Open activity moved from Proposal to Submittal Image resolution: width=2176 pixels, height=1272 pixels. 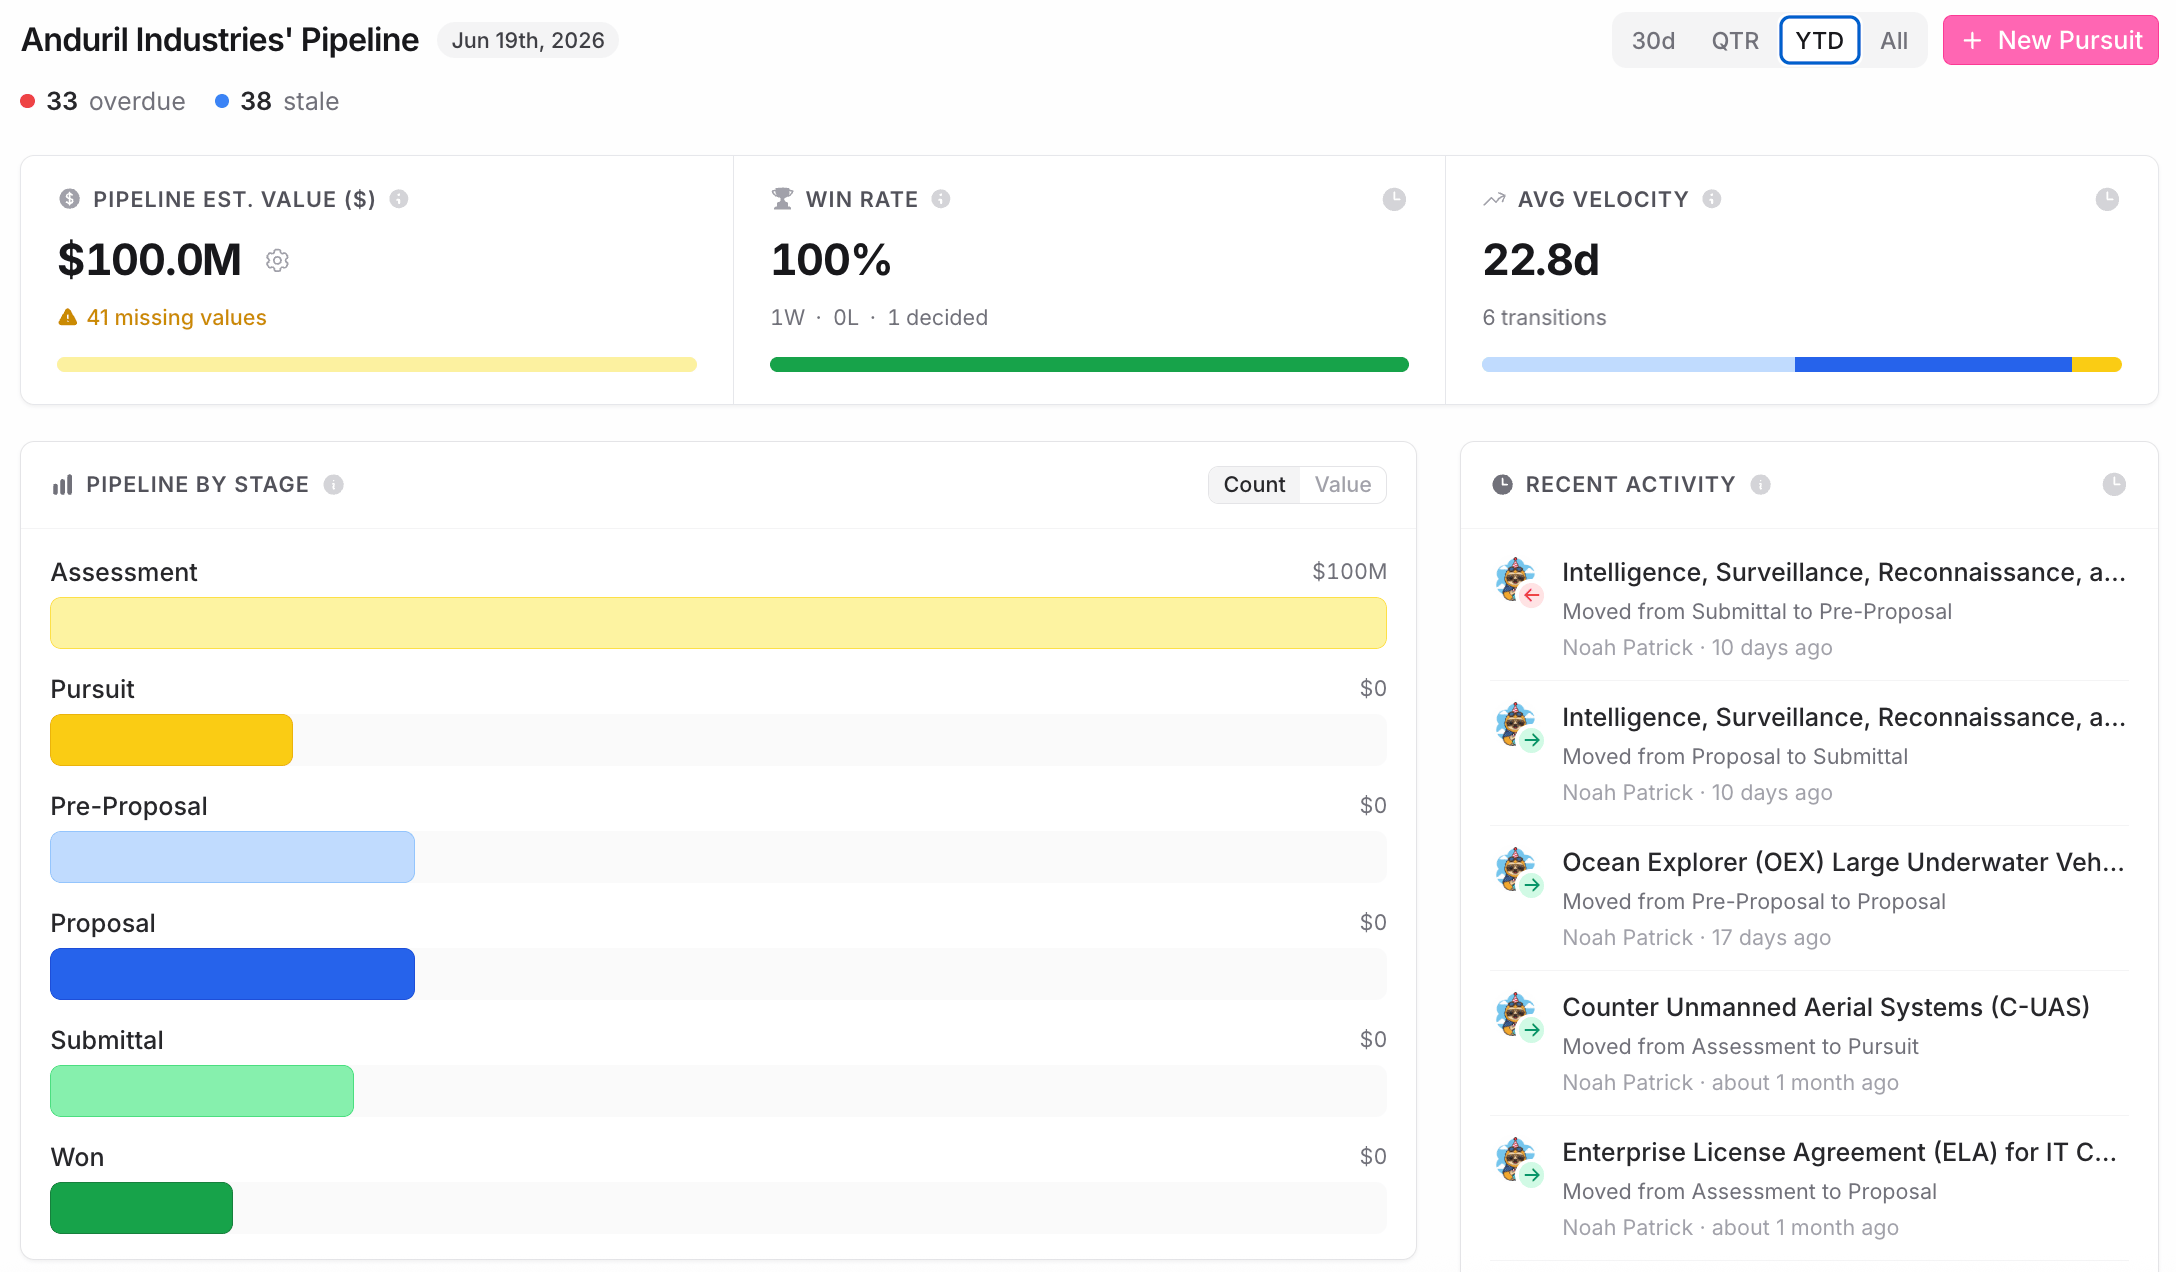coord(1809,753)
